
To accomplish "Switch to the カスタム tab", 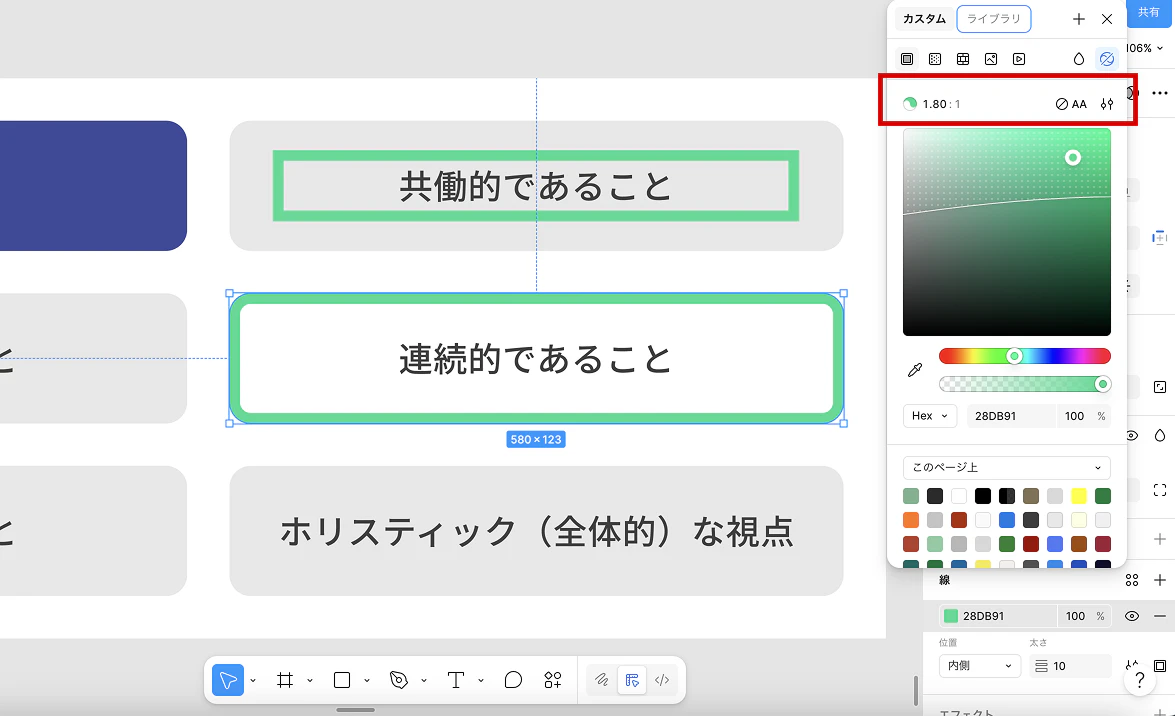I will (924, 19).
